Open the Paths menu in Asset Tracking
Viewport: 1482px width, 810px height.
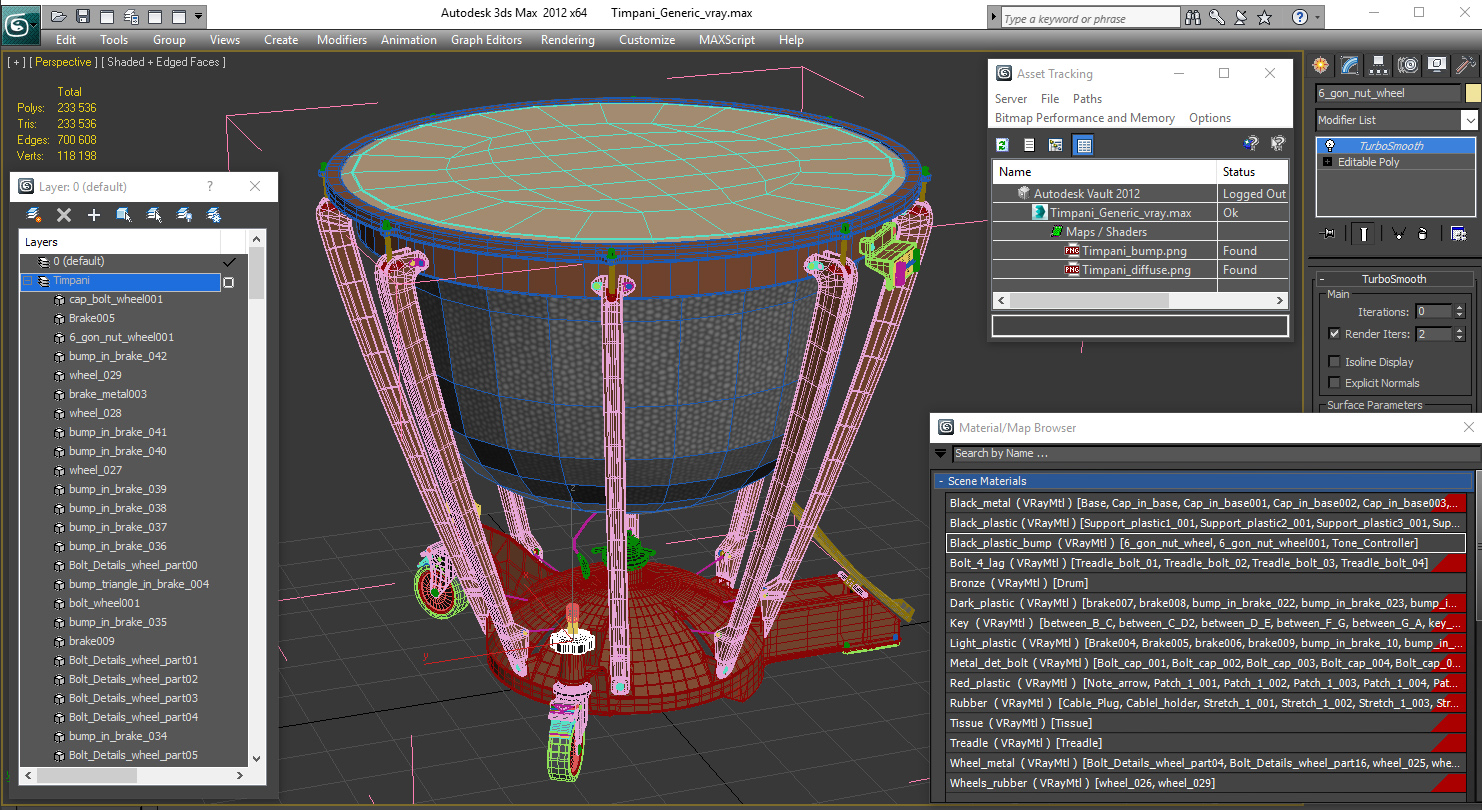(x=1087, y=99)
